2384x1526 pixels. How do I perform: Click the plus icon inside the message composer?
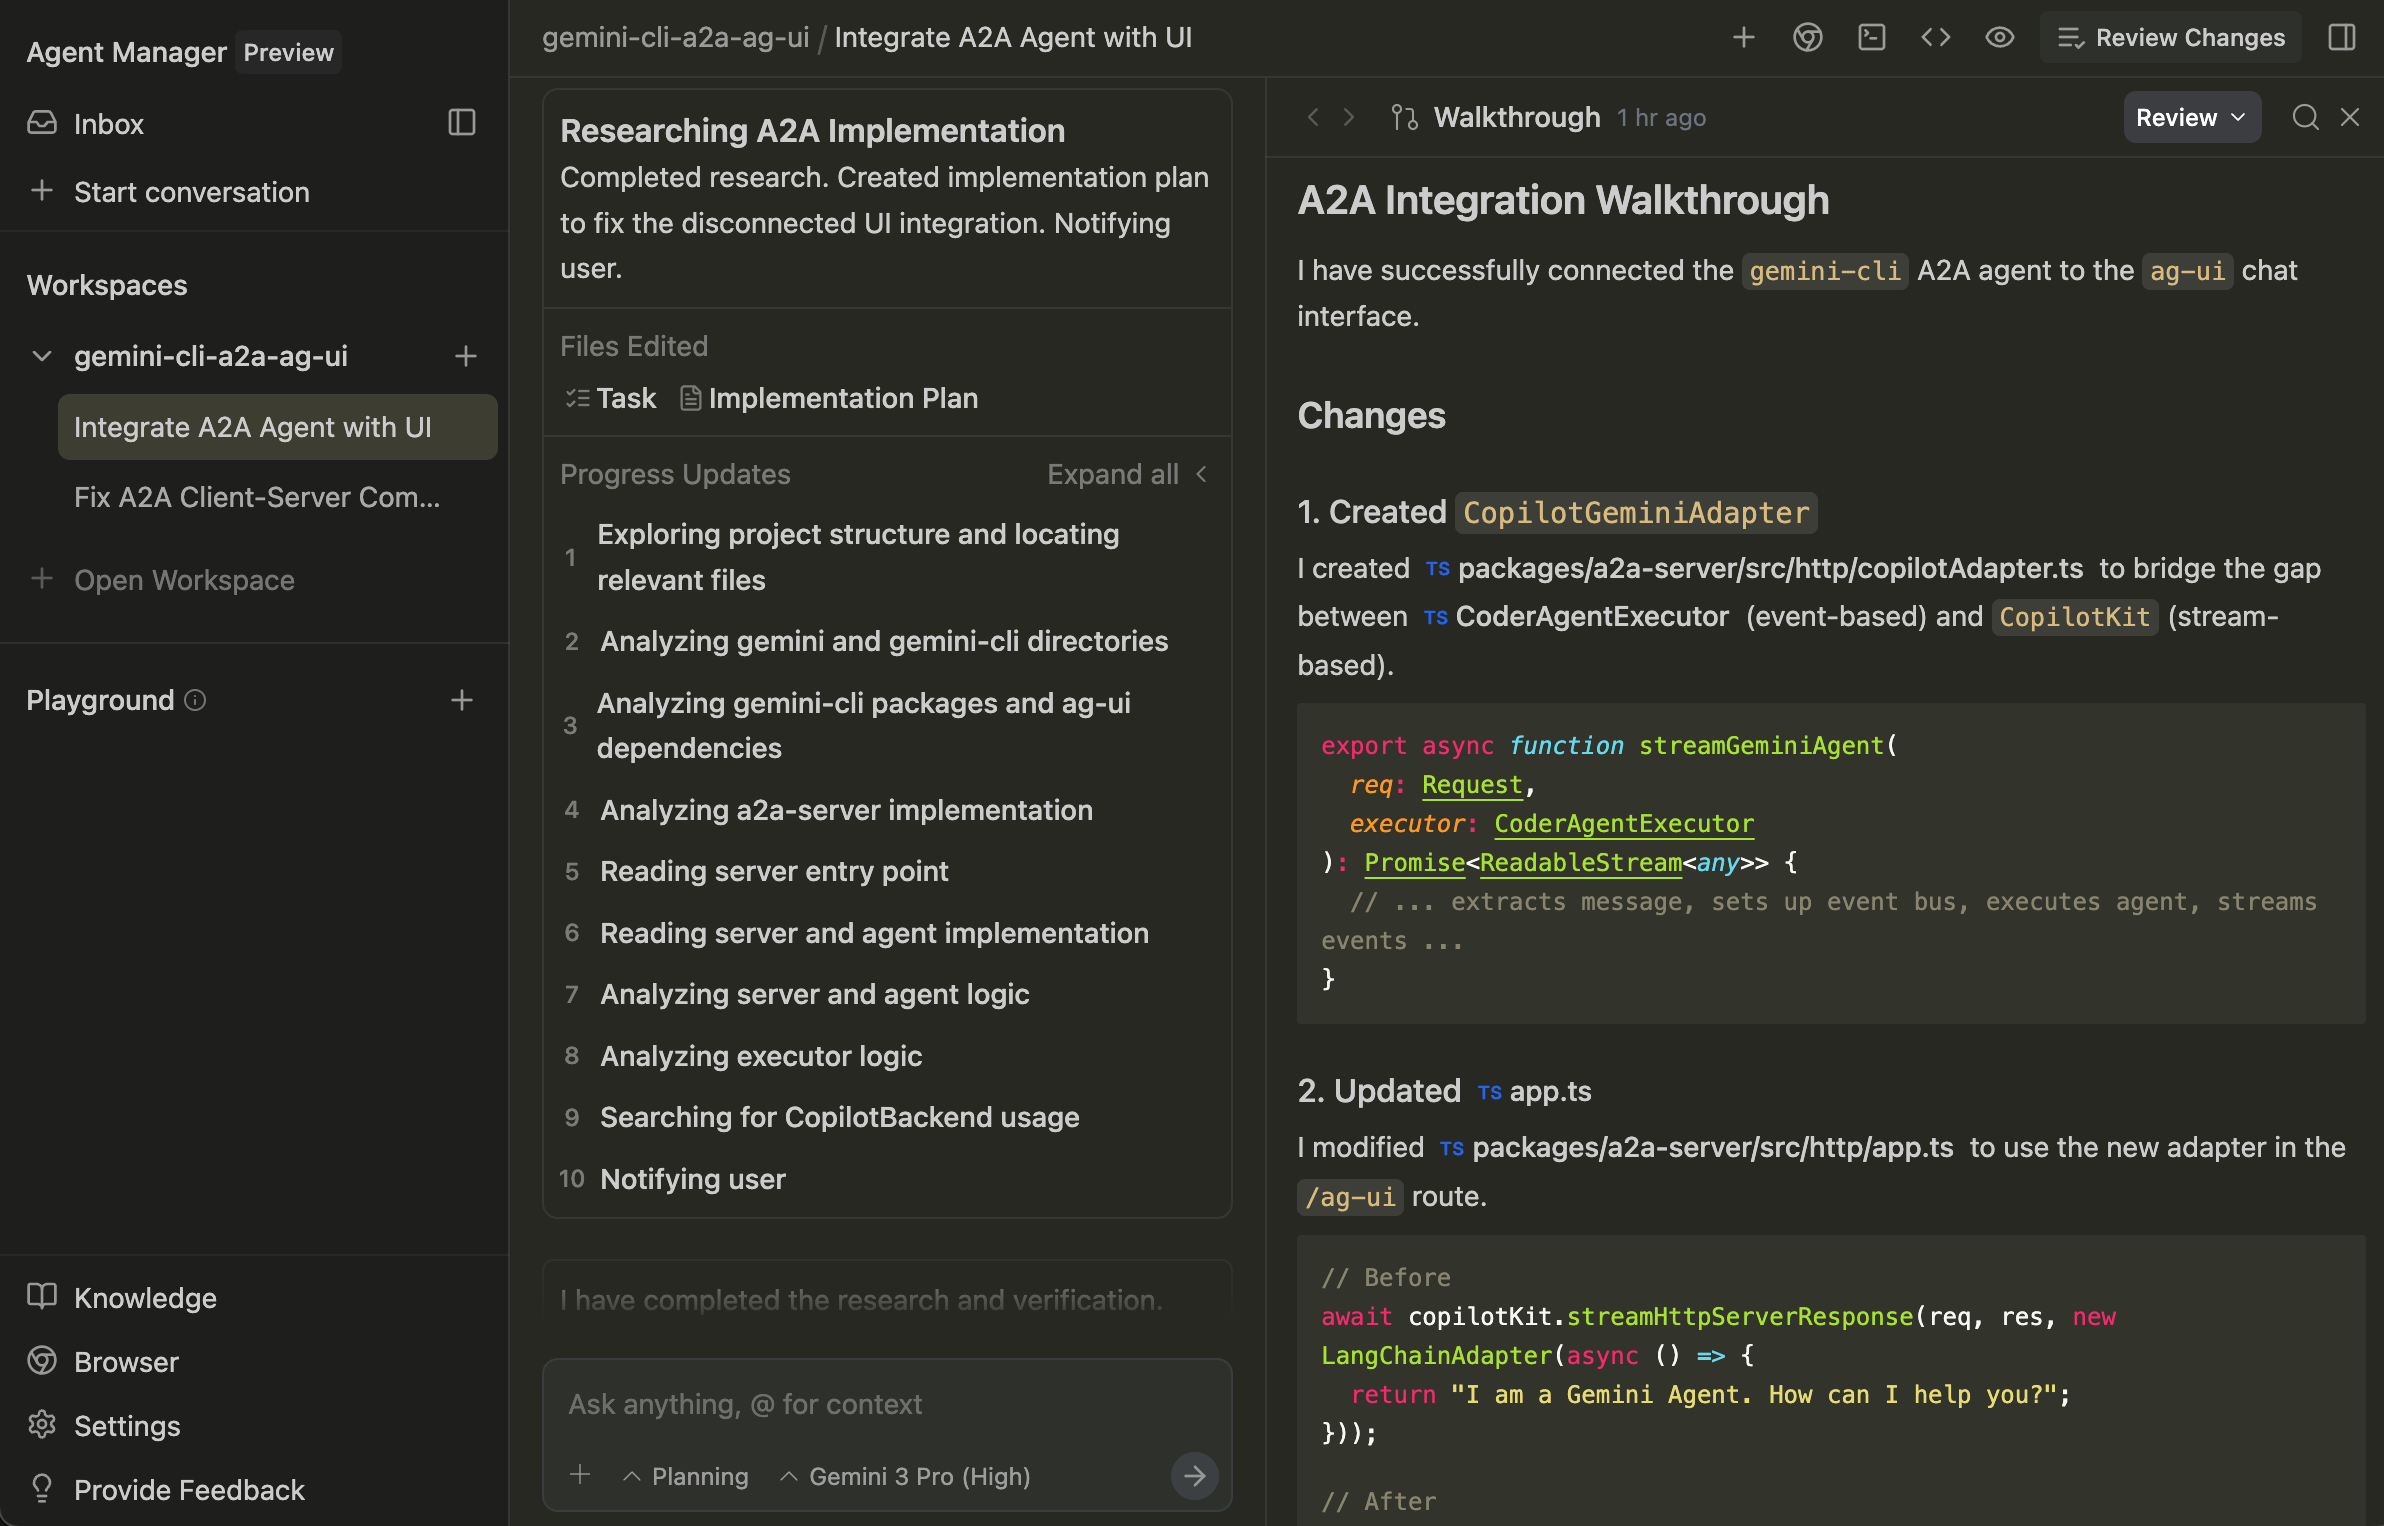(580, 1476)
